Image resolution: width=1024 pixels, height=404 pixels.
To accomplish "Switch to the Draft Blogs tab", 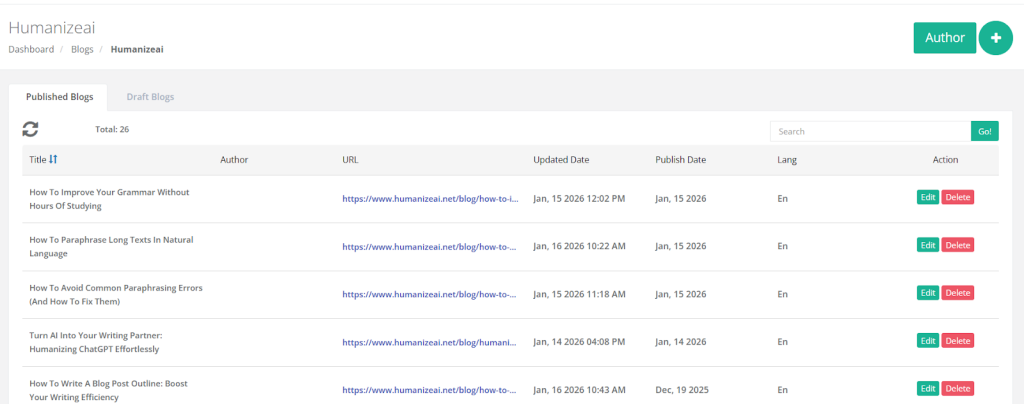I will [x=149, y=97].
